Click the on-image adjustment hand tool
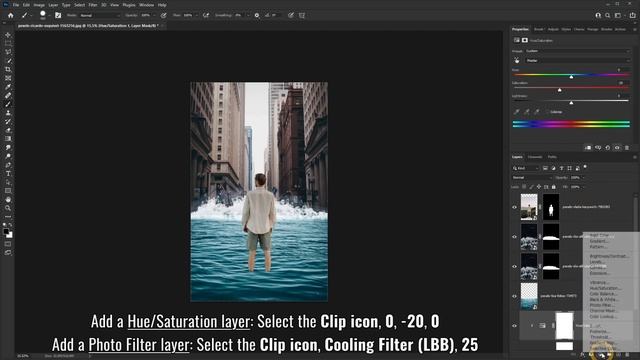This screenshot has height=360, width=640. pos(517,60)
